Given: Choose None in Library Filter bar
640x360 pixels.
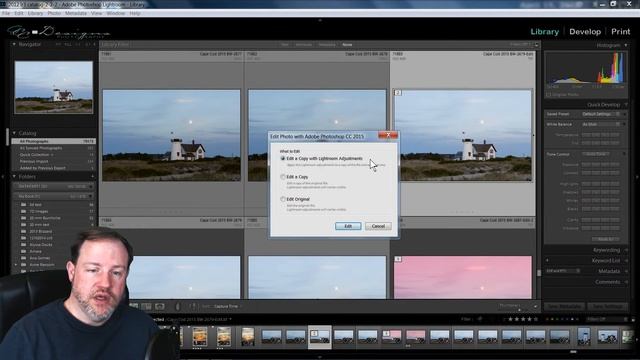Looking at the screenshot, I should pos(347,44).
